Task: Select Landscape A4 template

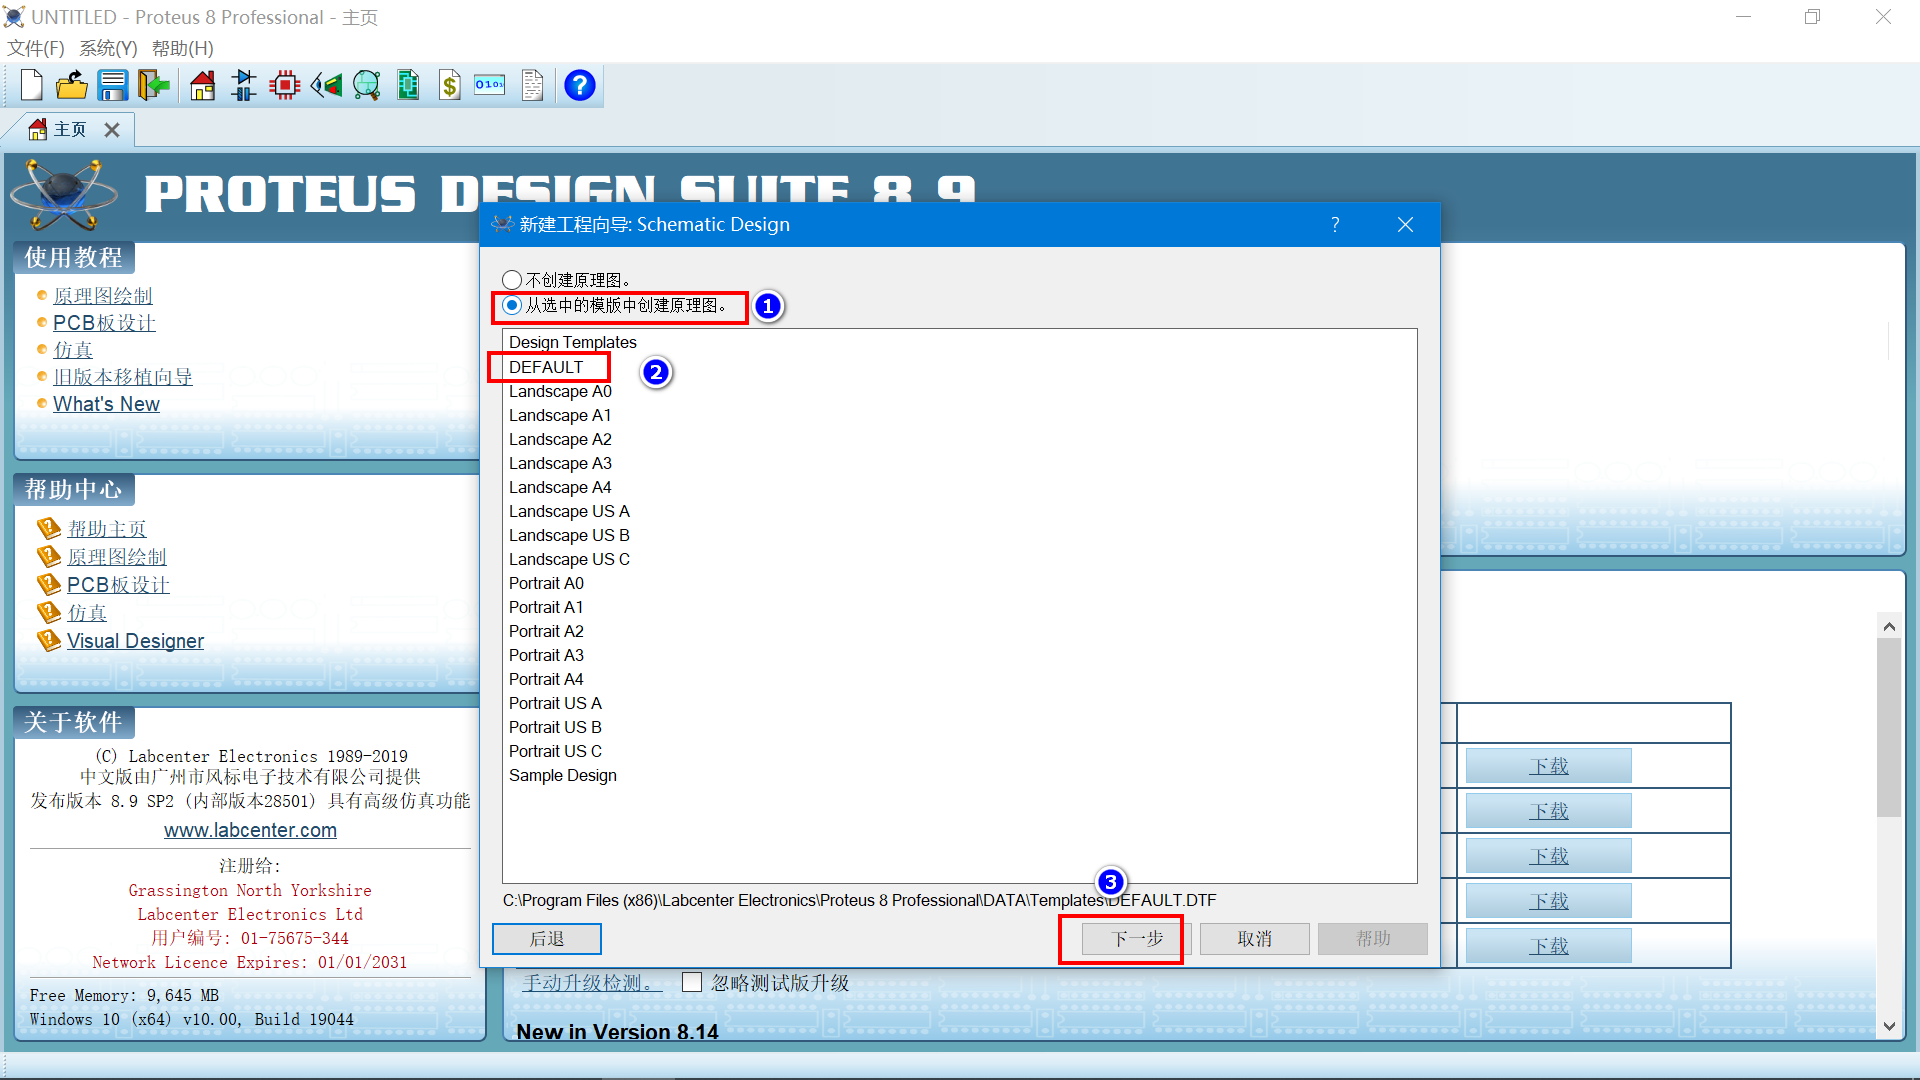Action: 560,487
